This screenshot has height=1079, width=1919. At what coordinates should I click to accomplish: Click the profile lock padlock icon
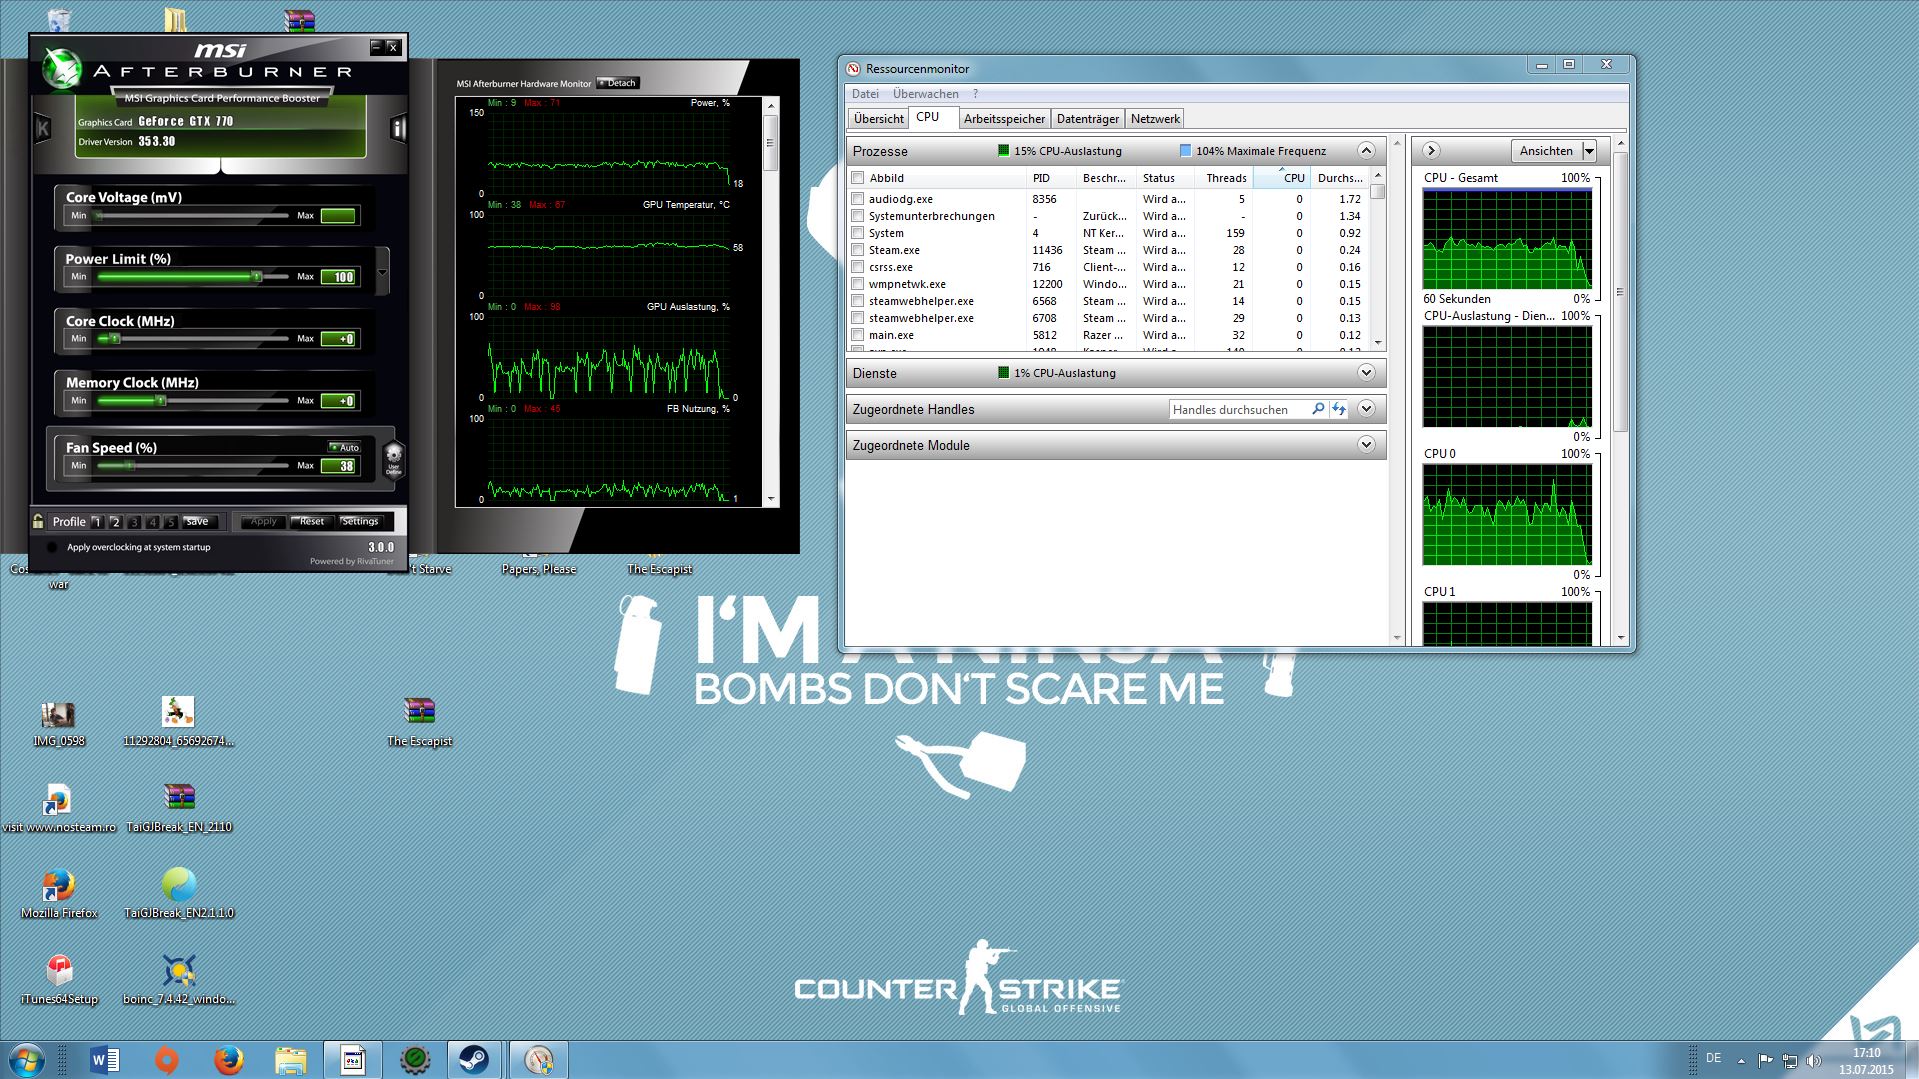(38, 521)
